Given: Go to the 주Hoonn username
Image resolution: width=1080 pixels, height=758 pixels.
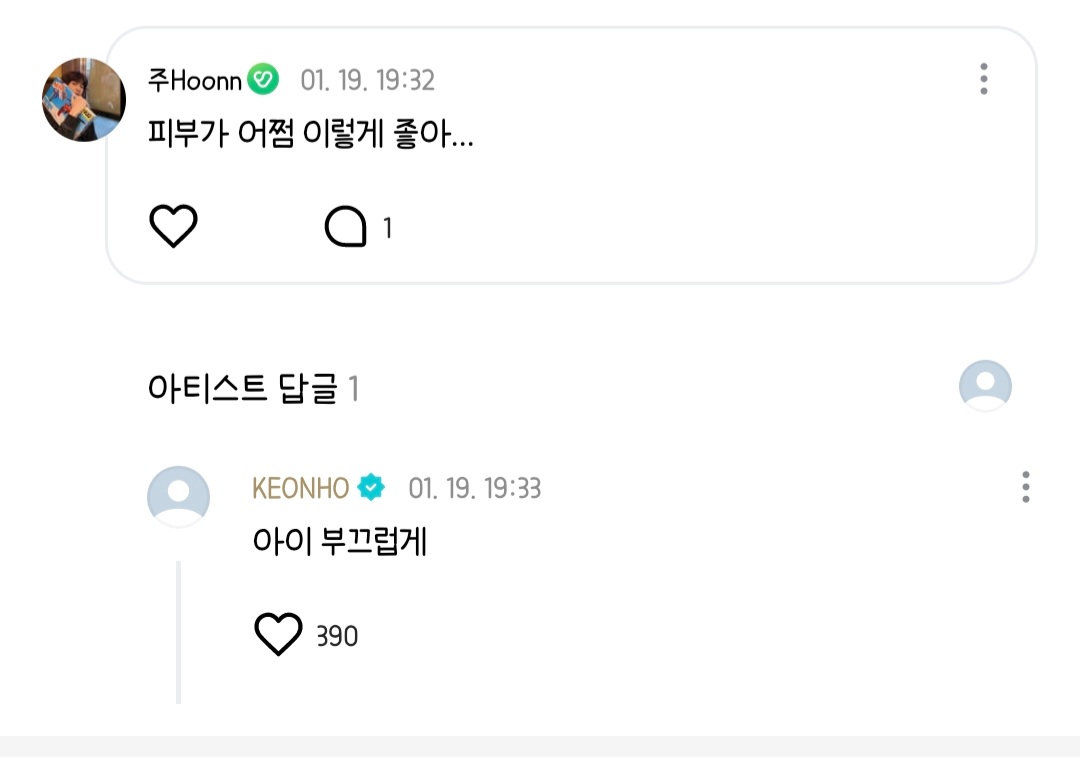Looking at the screenshot, I should click(195, 80).
